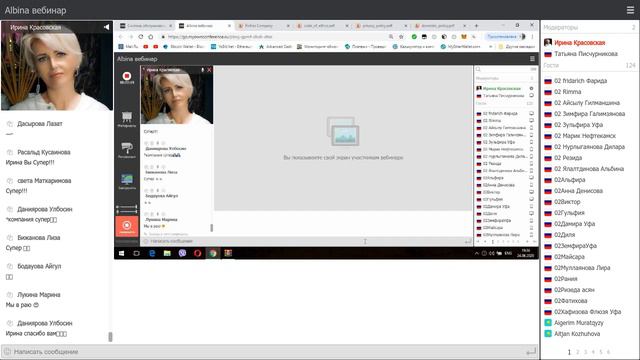The width and height of the screenshot is (640, 360).
Task: Select moderator Татьяна Писчурникова in the list
Action: (586, 53)
